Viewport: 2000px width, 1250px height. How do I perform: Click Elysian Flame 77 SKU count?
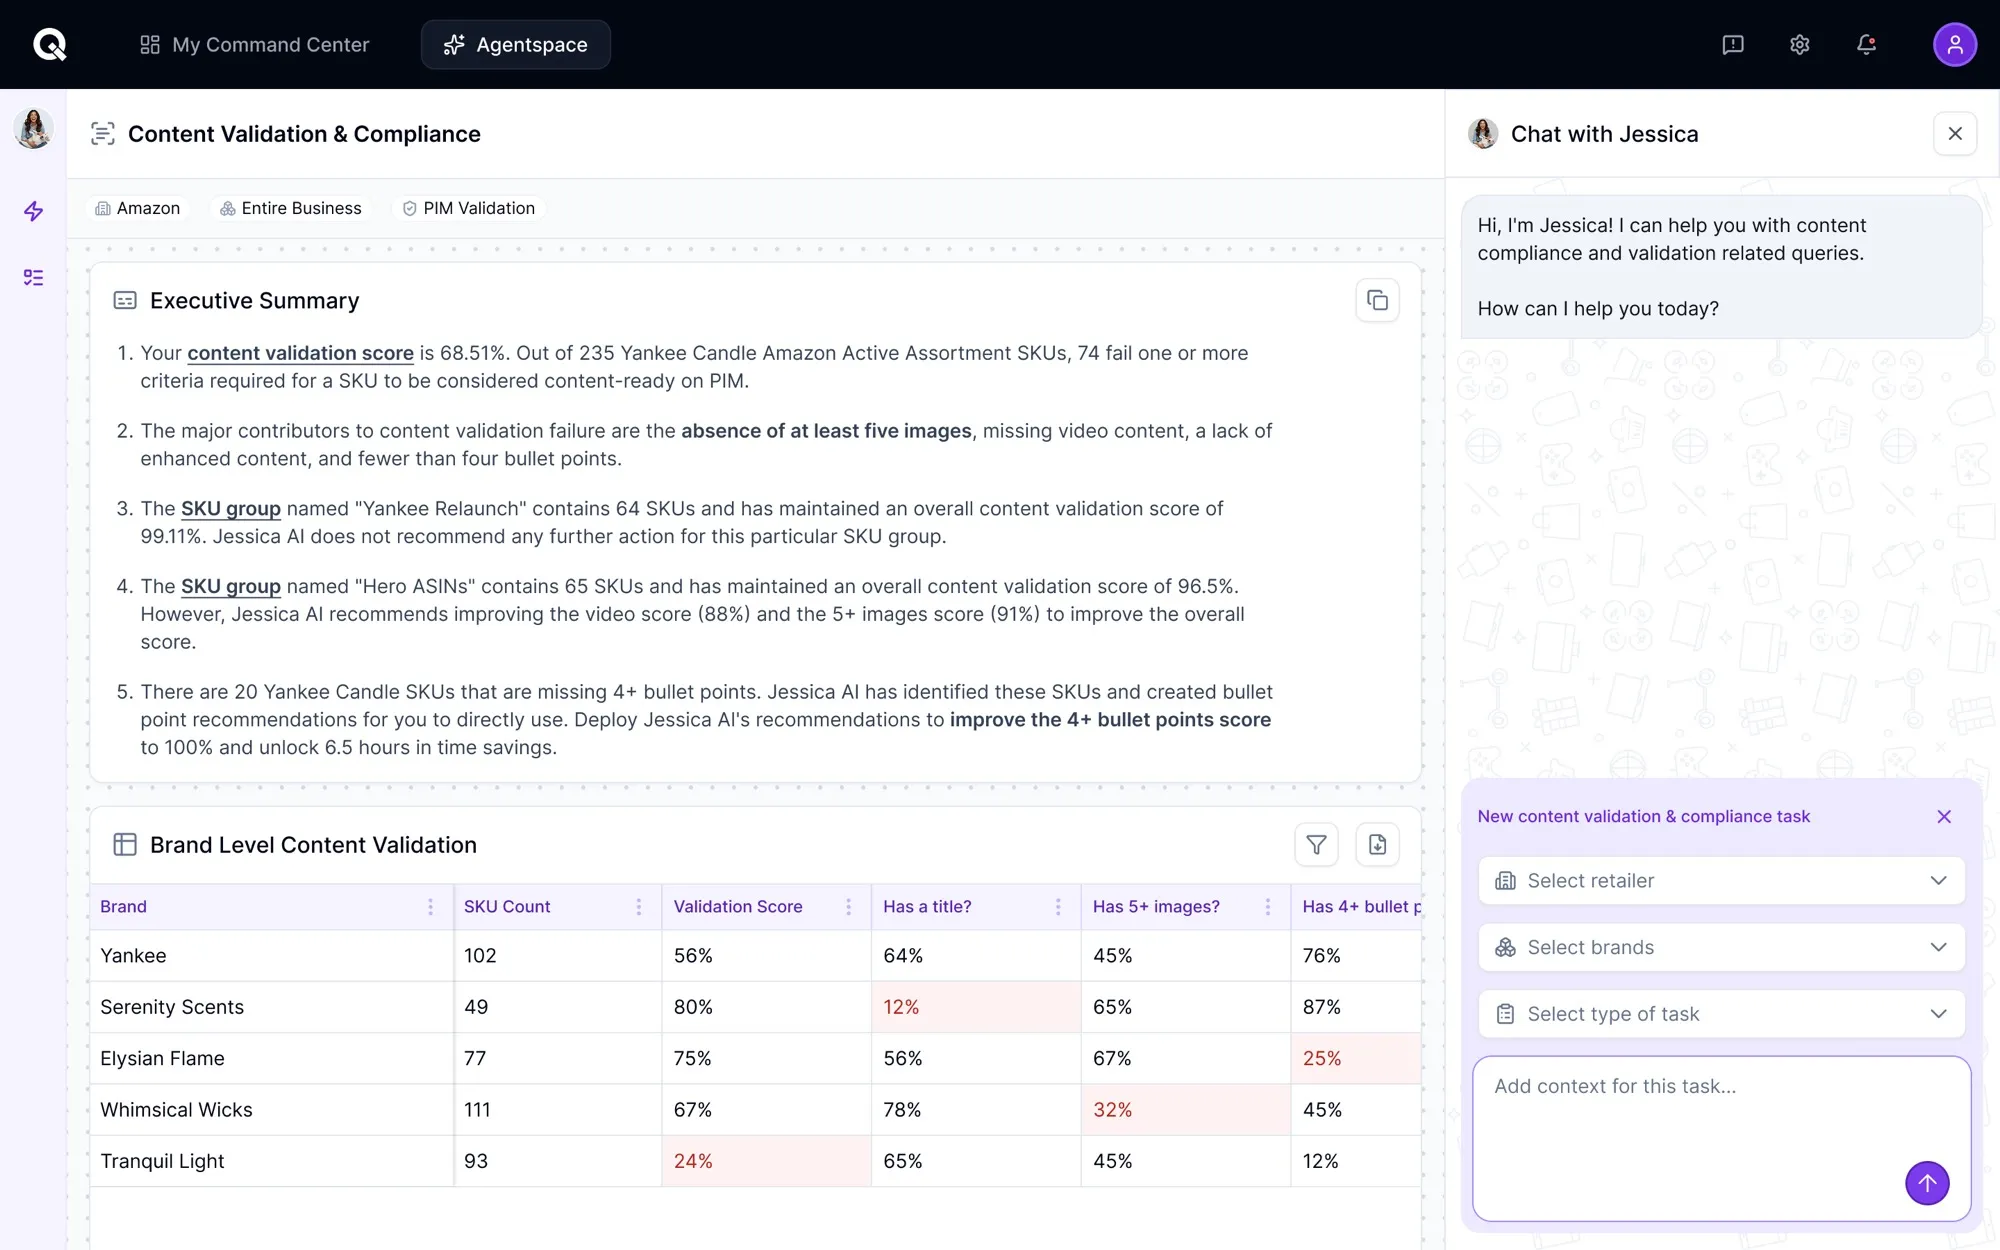pyautogui.click(x=558, y=1058)
